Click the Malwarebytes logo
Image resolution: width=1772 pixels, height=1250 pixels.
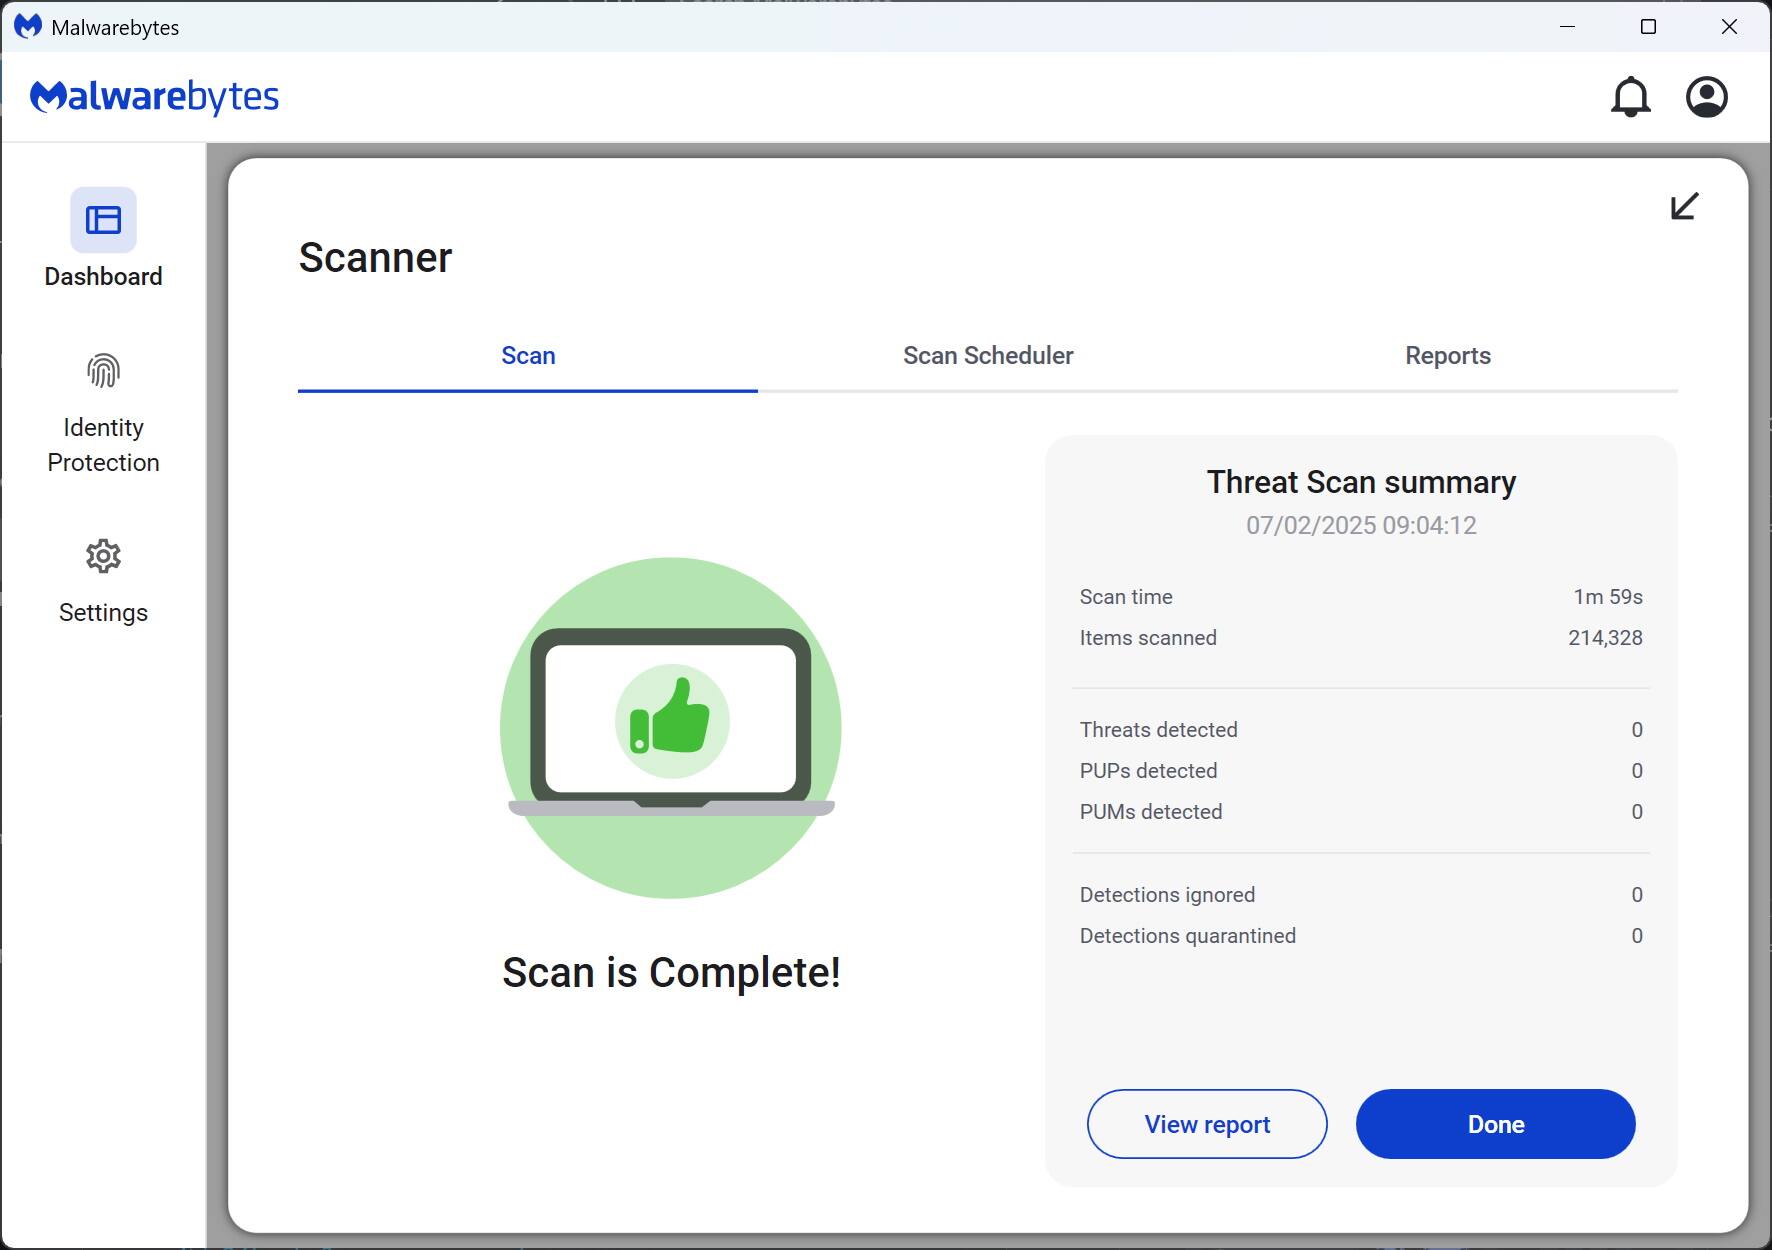pos(154,96)
